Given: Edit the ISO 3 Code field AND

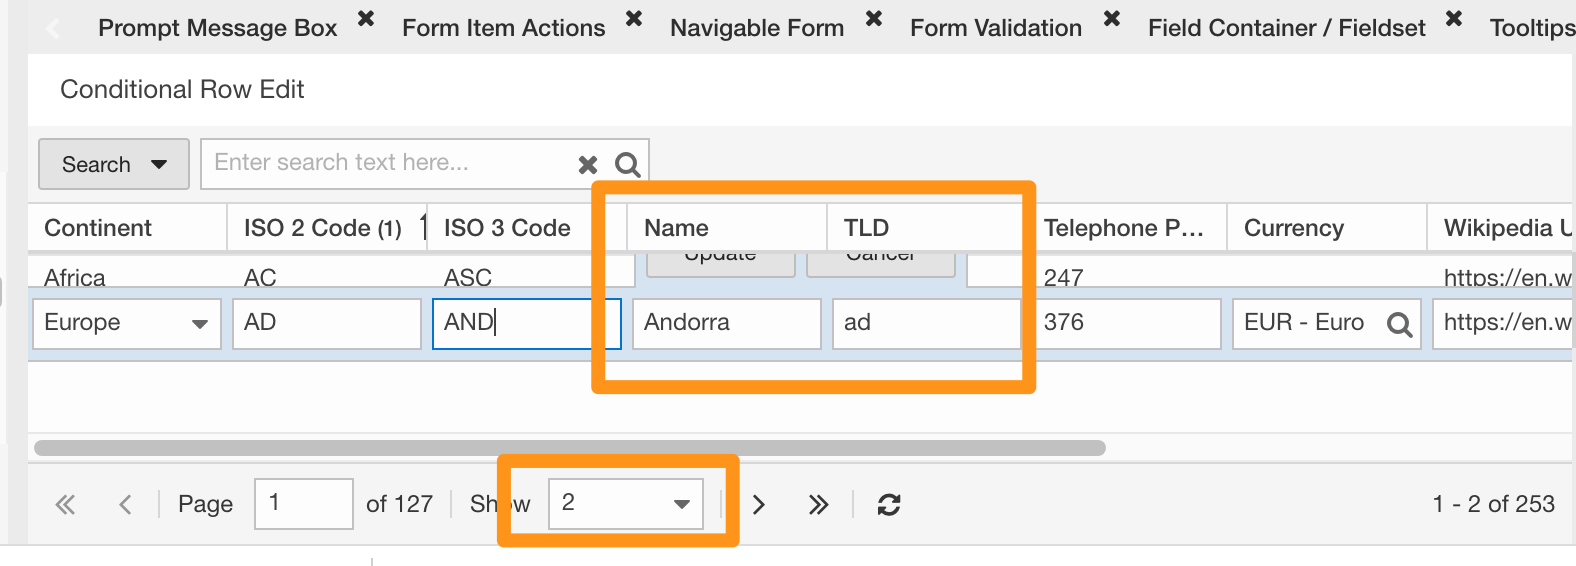Looking at the screenshot, I should (527, 324).
